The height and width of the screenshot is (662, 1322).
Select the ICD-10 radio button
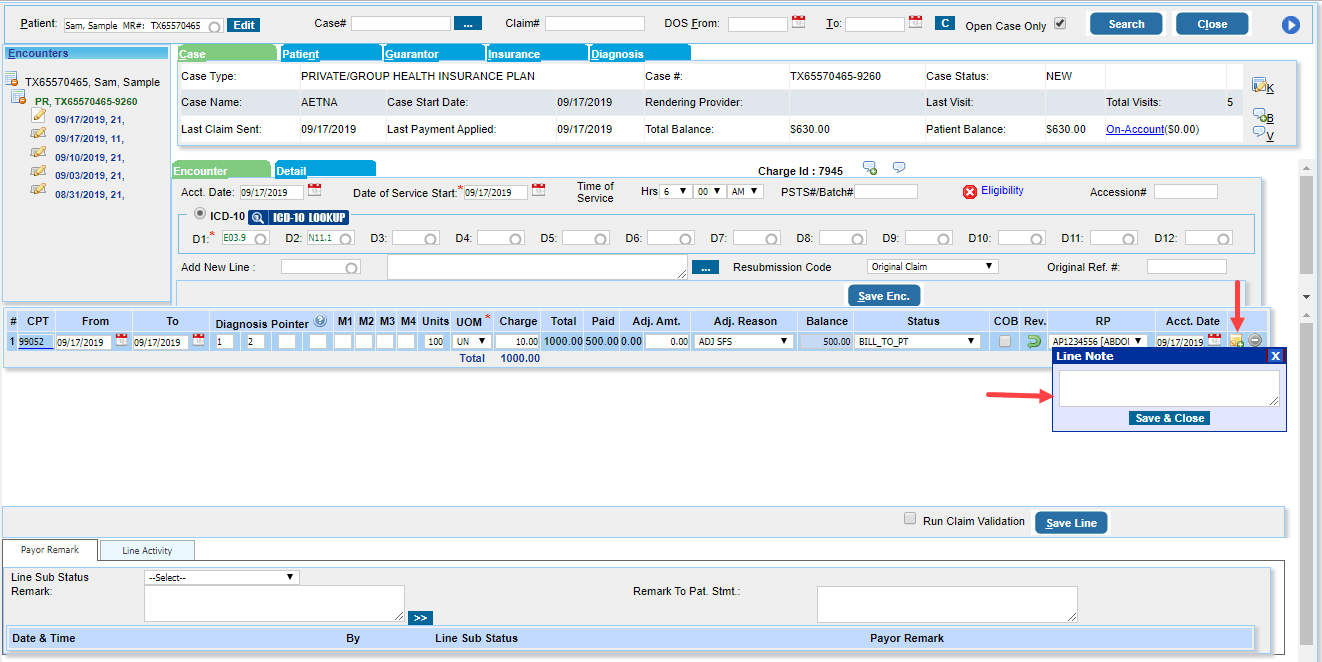pyautogui.click(x=200, y=213)
